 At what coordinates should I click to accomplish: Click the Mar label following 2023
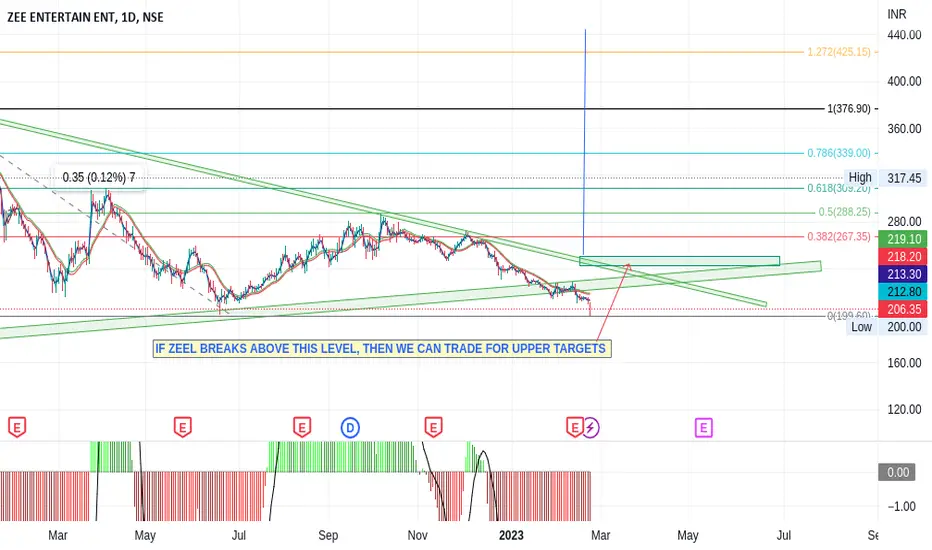coord(600,536)
